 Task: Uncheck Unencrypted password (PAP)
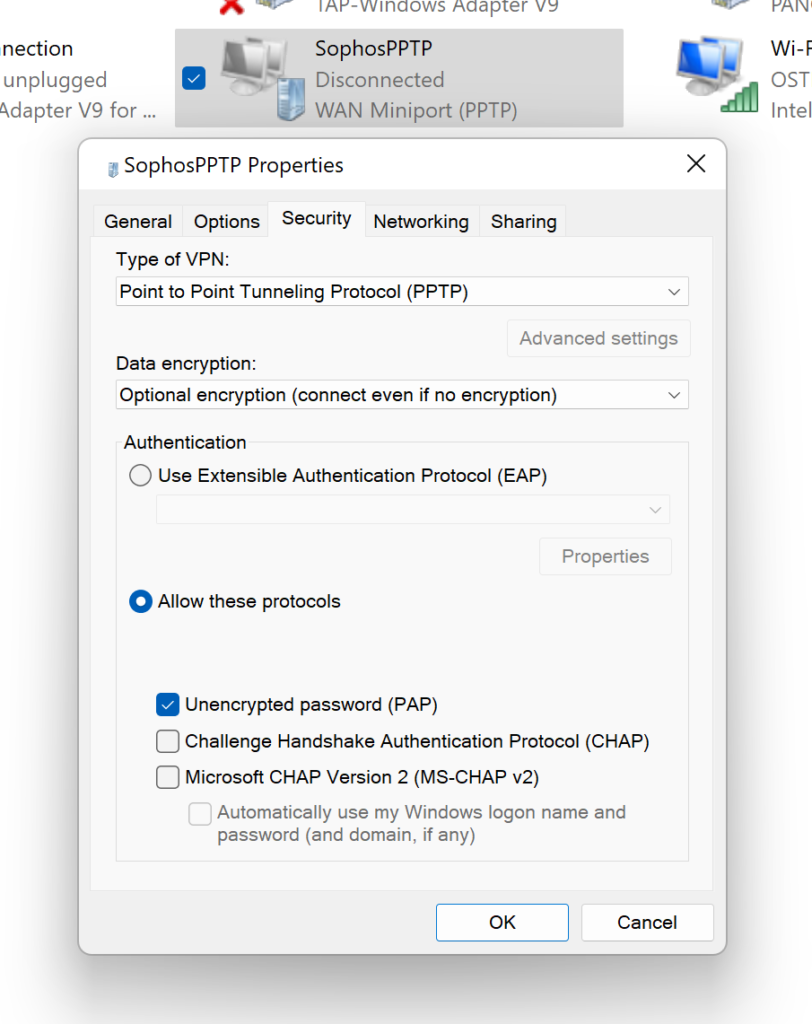click(168, 705)
